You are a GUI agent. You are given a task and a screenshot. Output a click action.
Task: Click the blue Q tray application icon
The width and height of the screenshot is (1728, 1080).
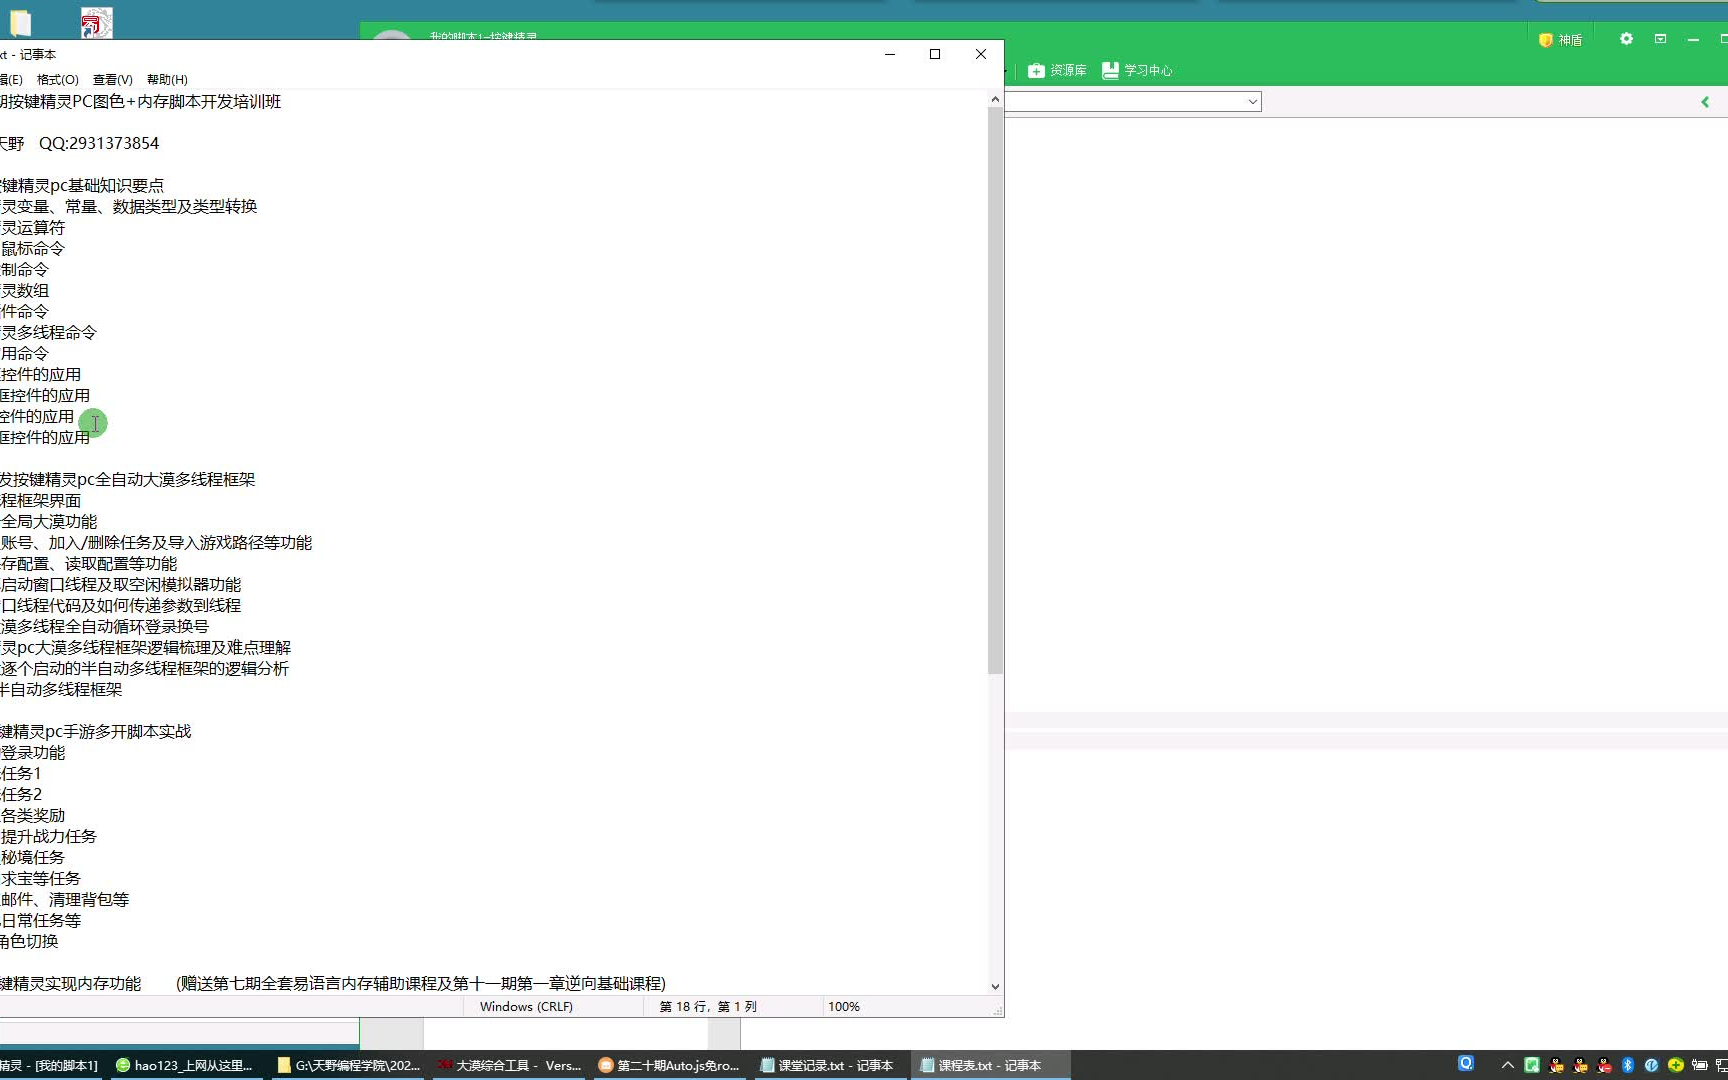pos(1466,1064)
